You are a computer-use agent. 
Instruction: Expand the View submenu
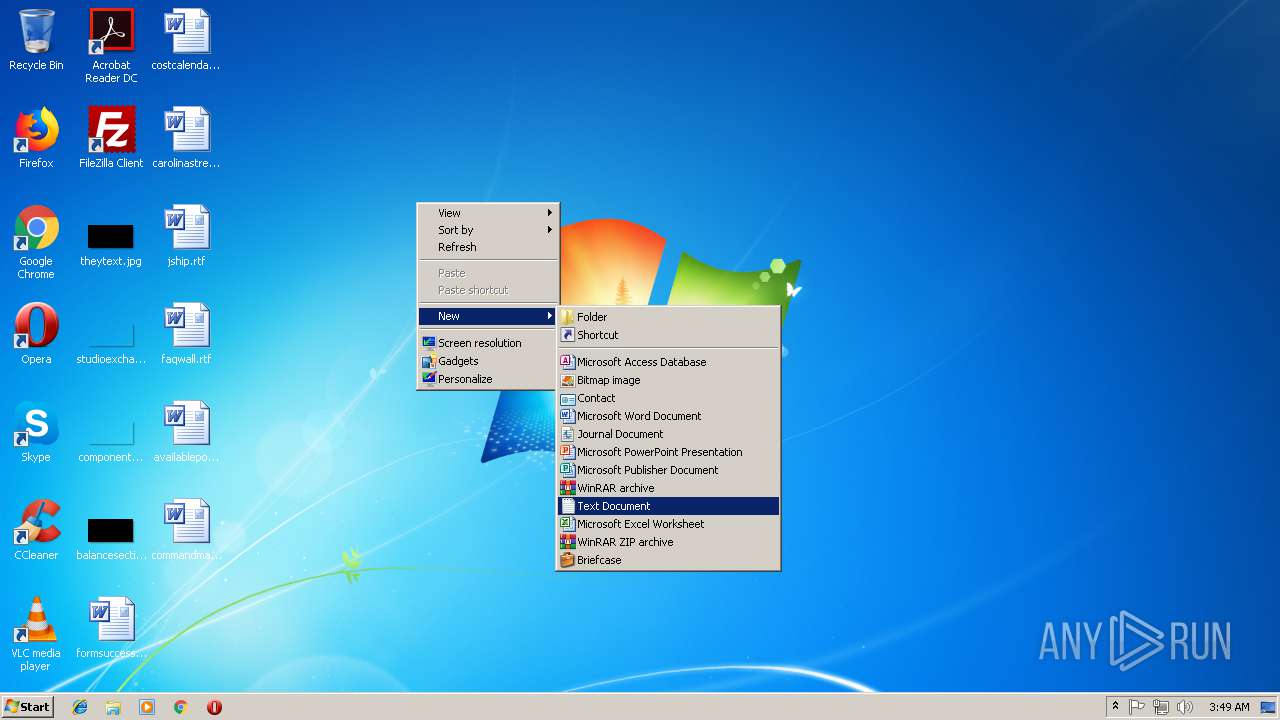click(x=488, y=213)
